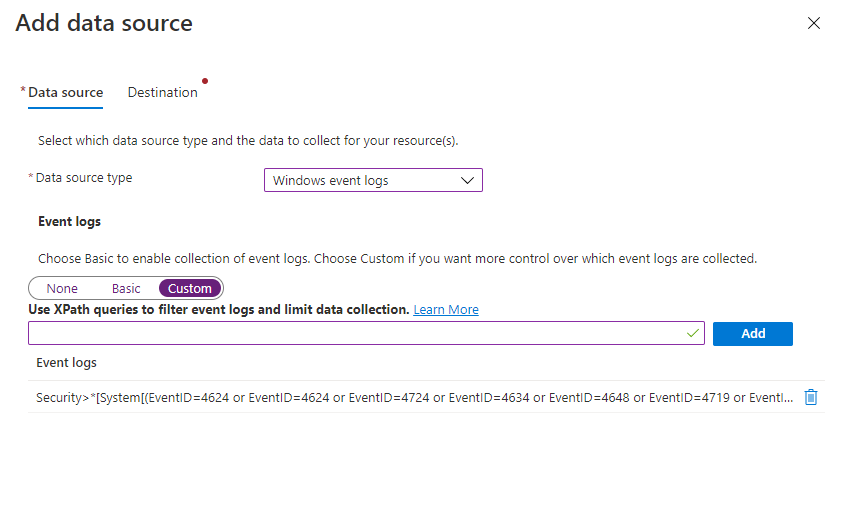
Task: Switch event log collection to Basic
Action: (x=126, y=288)
